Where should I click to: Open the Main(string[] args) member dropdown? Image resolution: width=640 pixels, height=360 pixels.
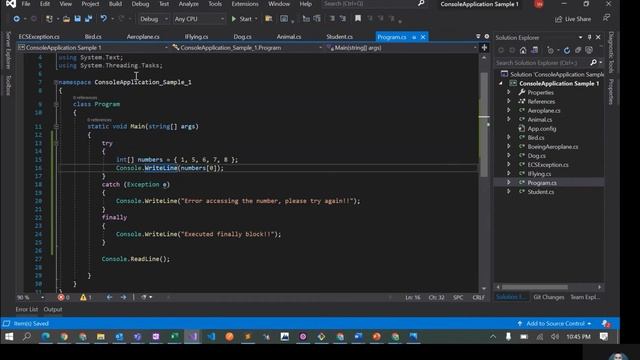click(402, 48)
